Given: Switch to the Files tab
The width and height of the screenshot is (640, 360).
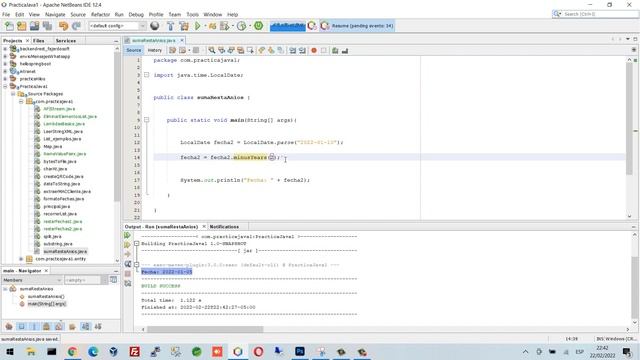Looking at the screenshot, I should [x=39, y=41].
